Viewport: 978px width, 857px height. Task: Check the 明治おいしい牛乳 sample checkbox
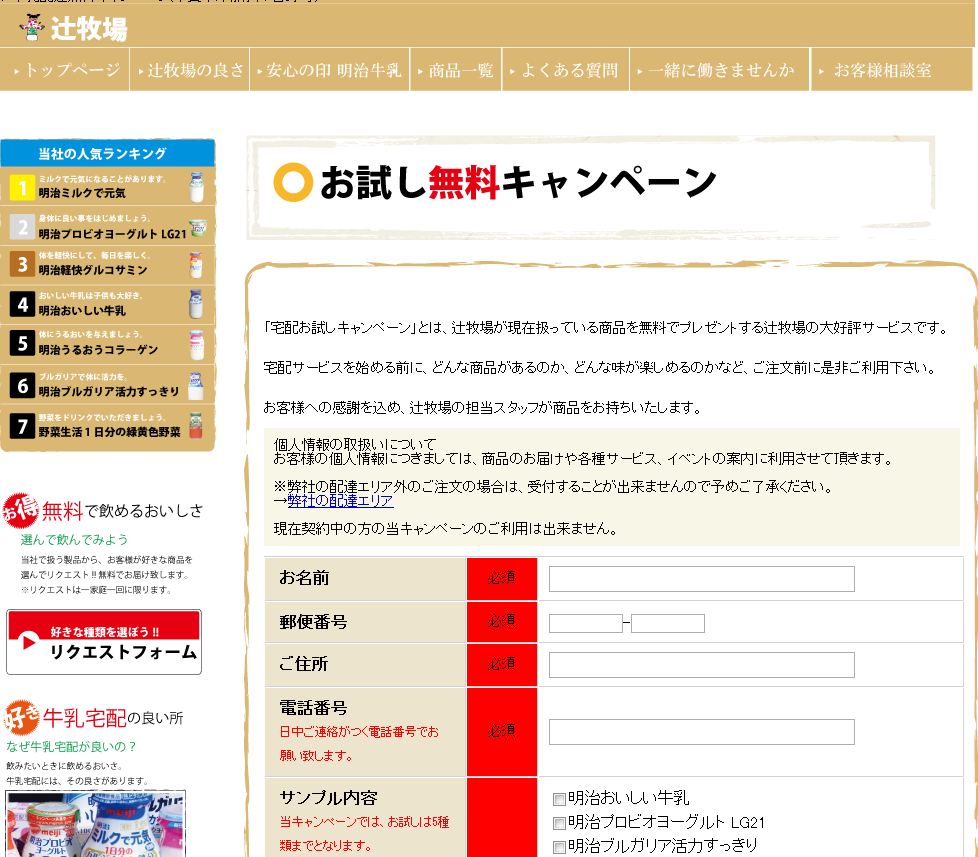(x=559, y=800)
